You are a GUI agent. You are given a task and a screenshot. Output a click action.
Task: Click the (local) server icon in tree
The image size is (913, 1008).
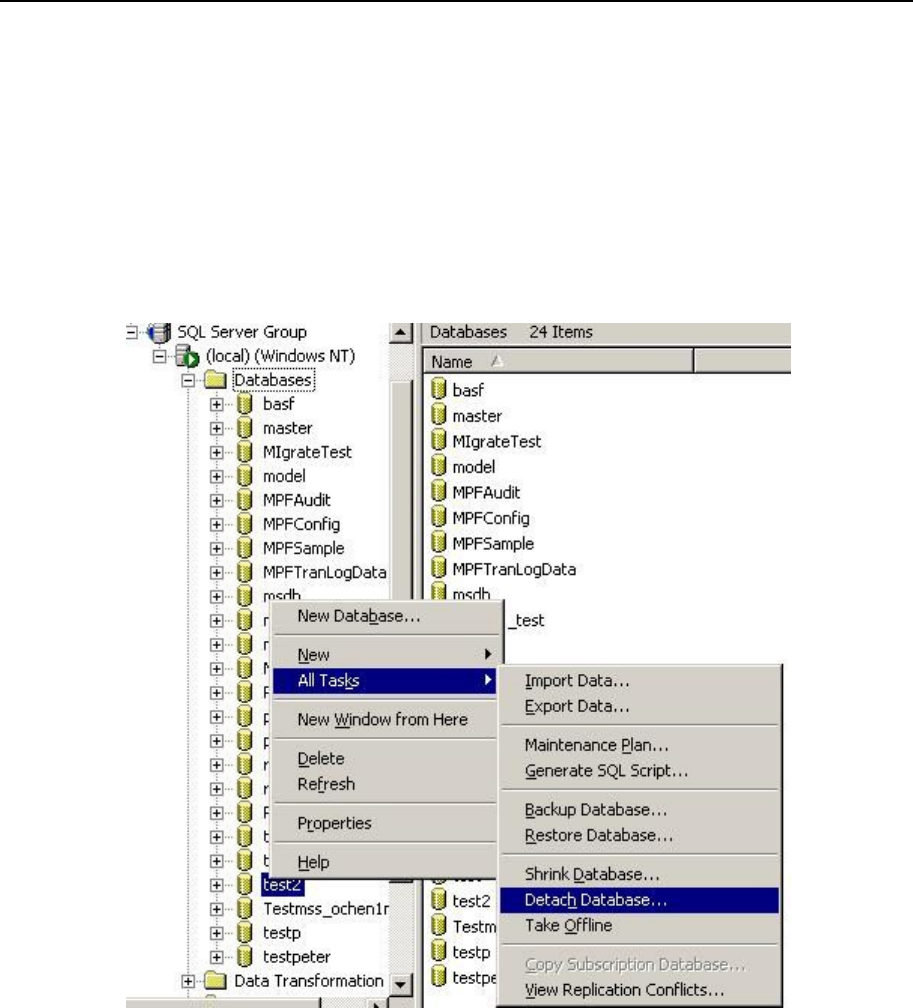click(x=187, y=356)
